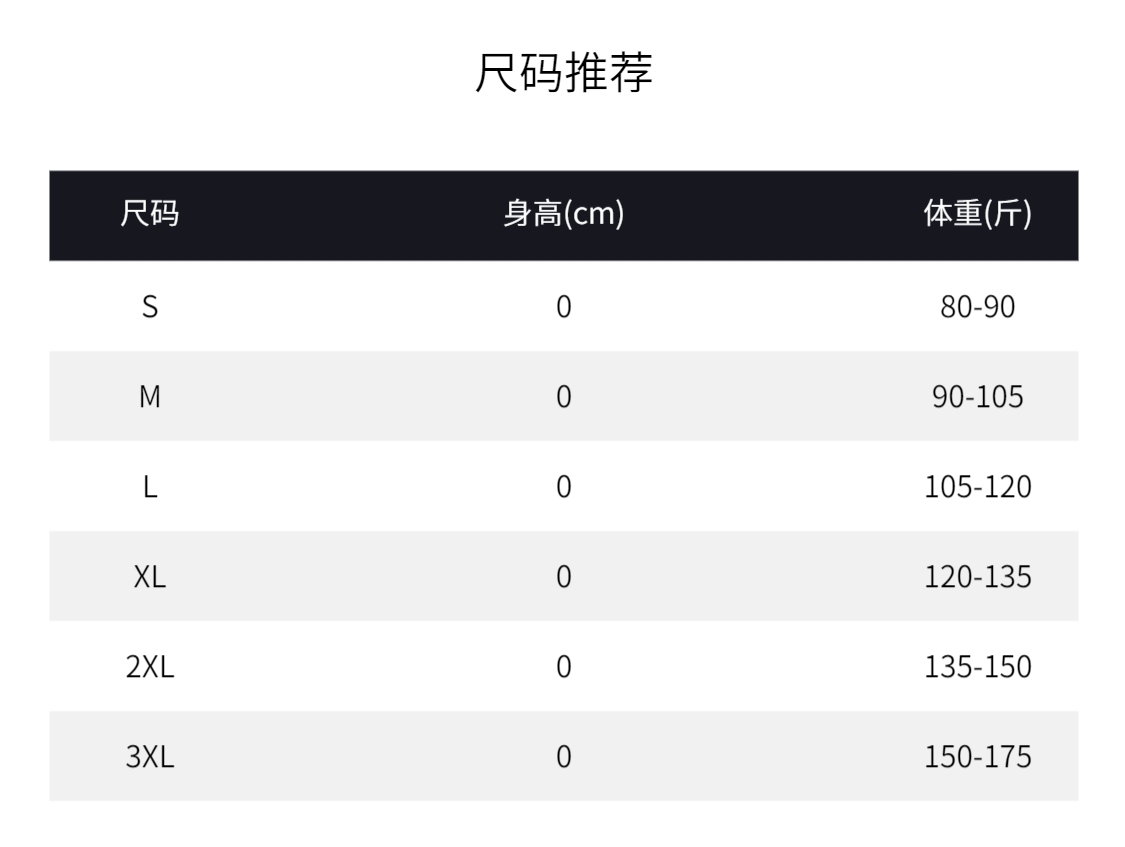Click the 150-175 weight cell

(977, 757)
